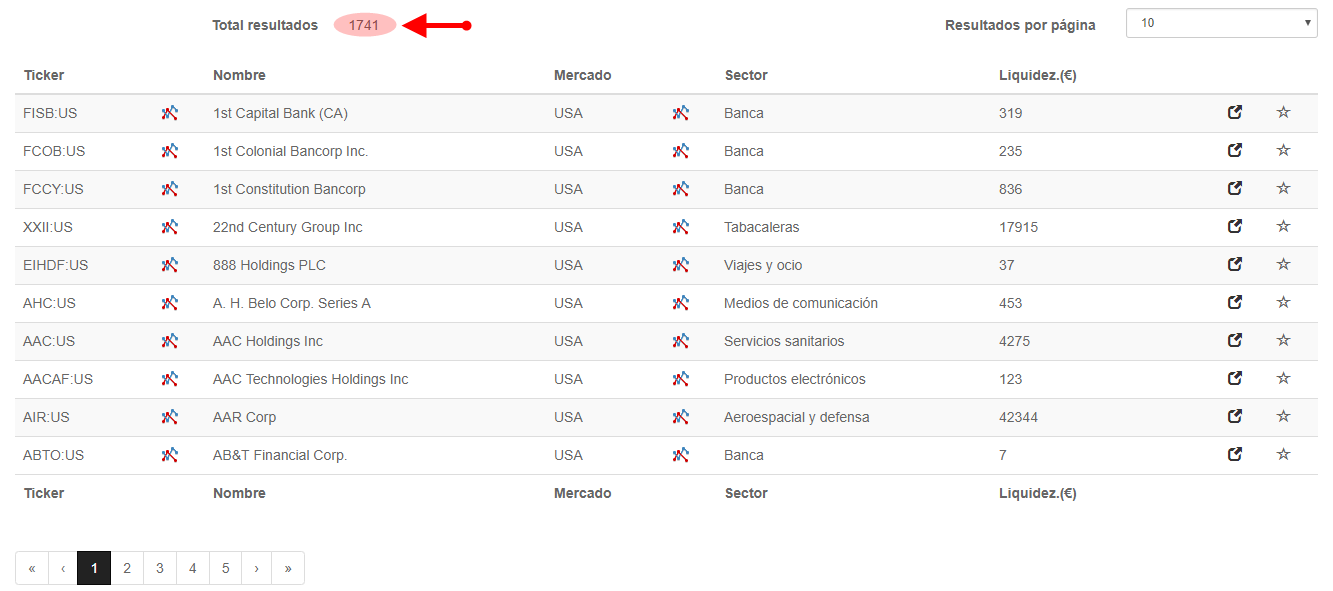
Task: Click market tools icon in AAR Corp row
Action: (x=681, y=417)
